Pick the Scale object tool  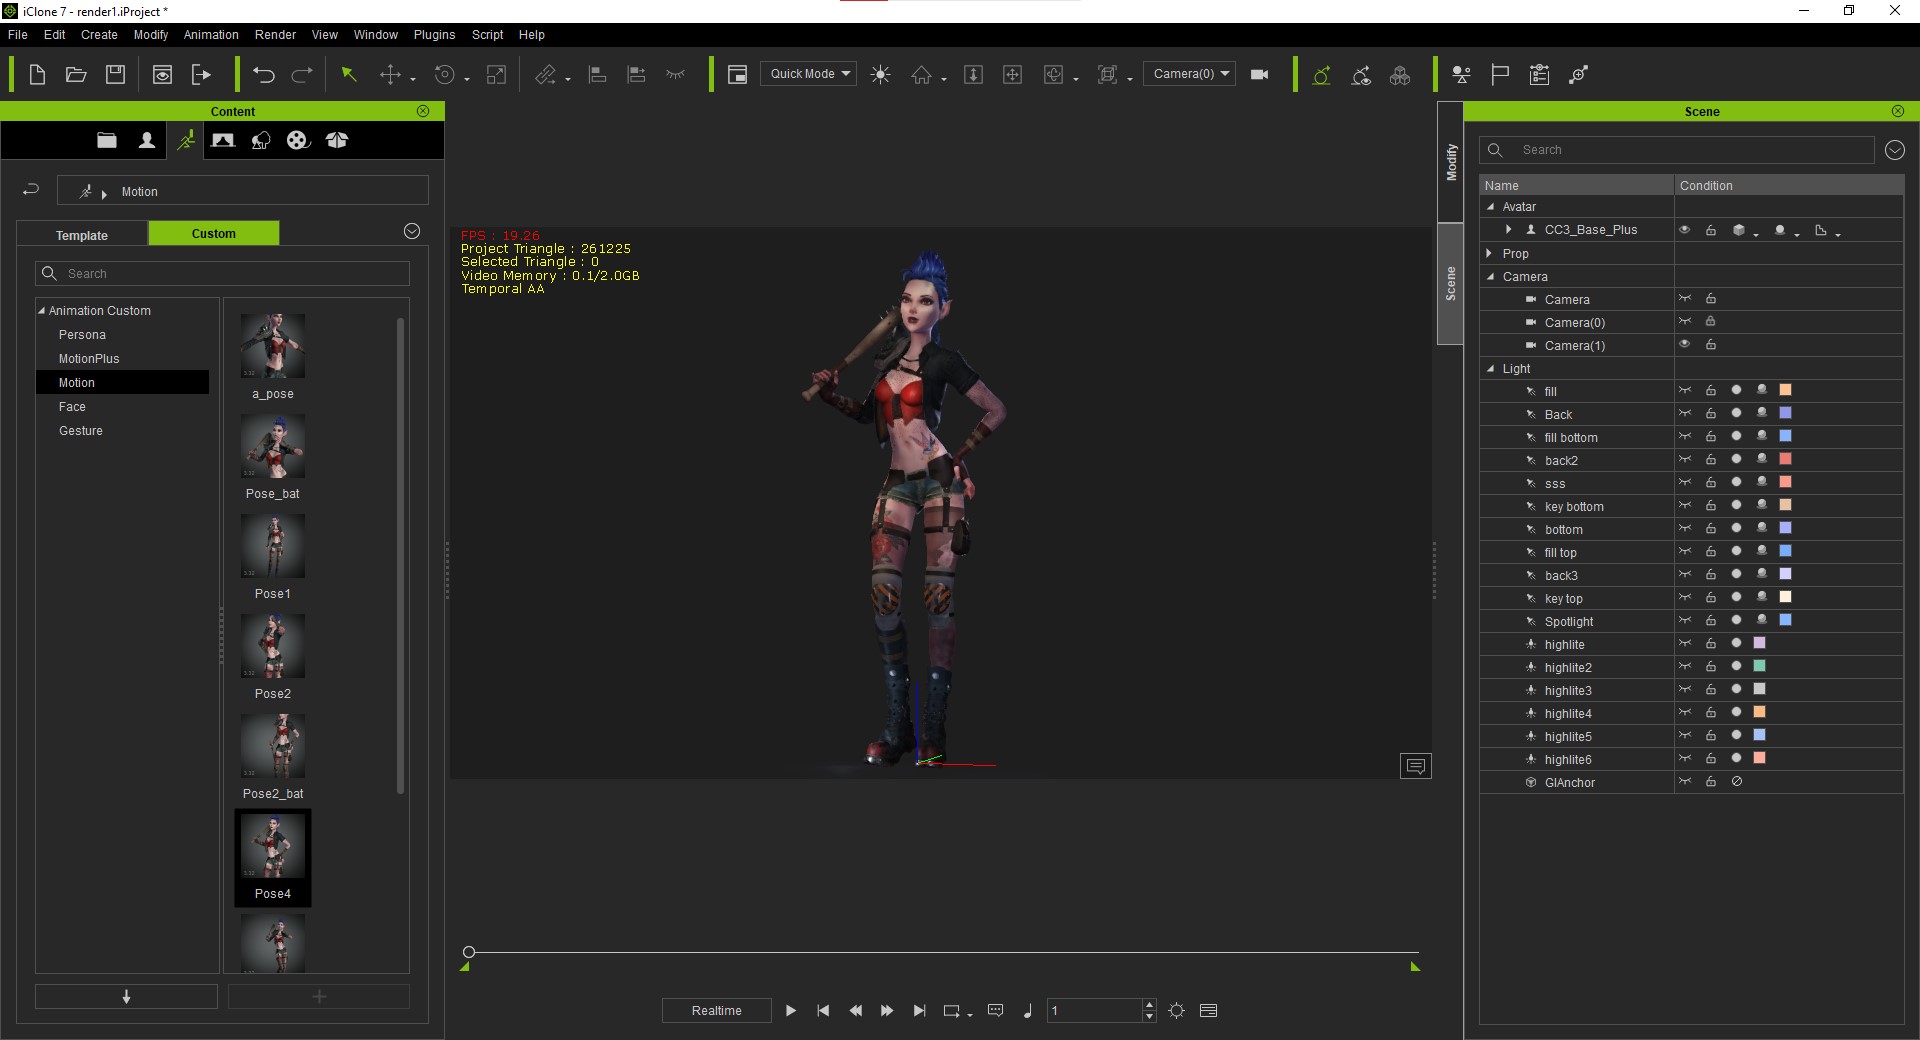[496, 74]
